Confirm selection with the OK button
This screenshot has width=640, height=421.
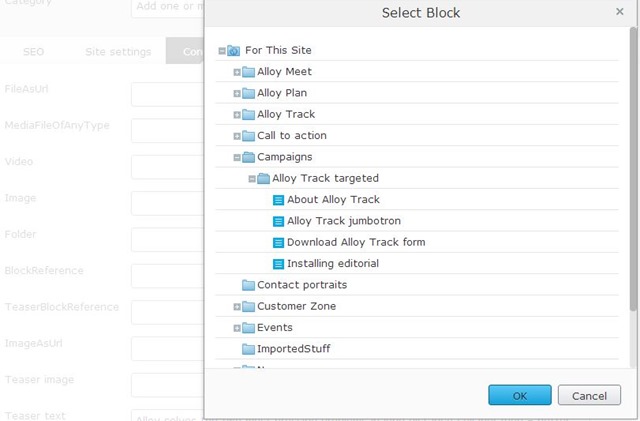point(519,395)
